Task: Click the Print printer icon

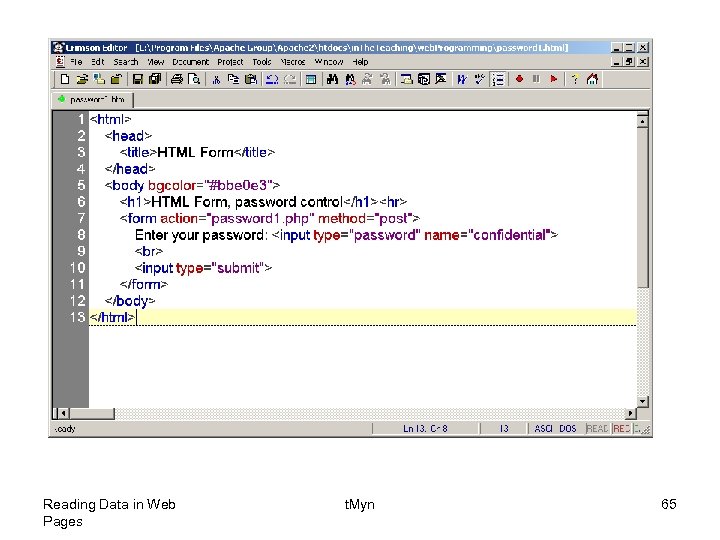Action: [176, 79]
